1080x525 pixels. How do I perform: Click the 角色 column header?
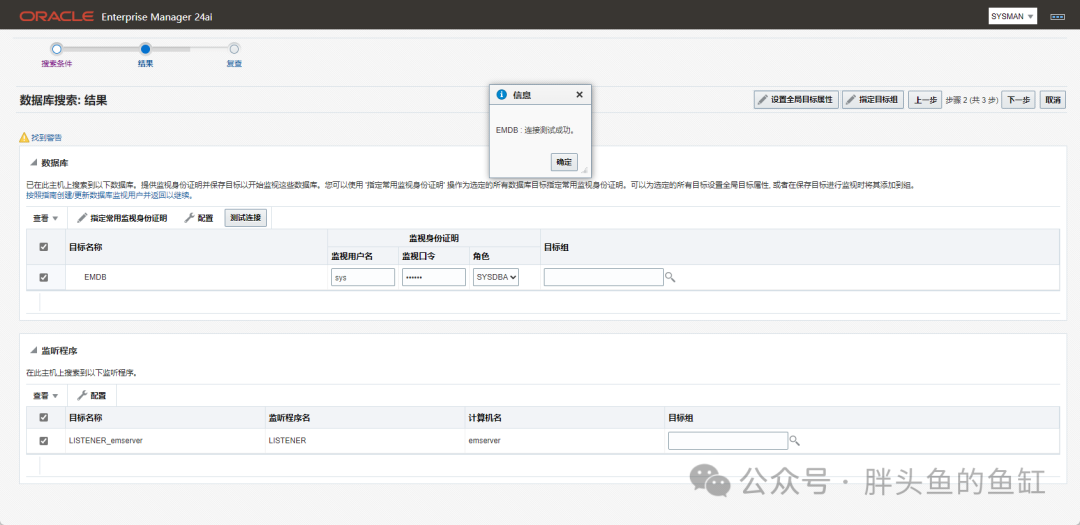(481, 256)
